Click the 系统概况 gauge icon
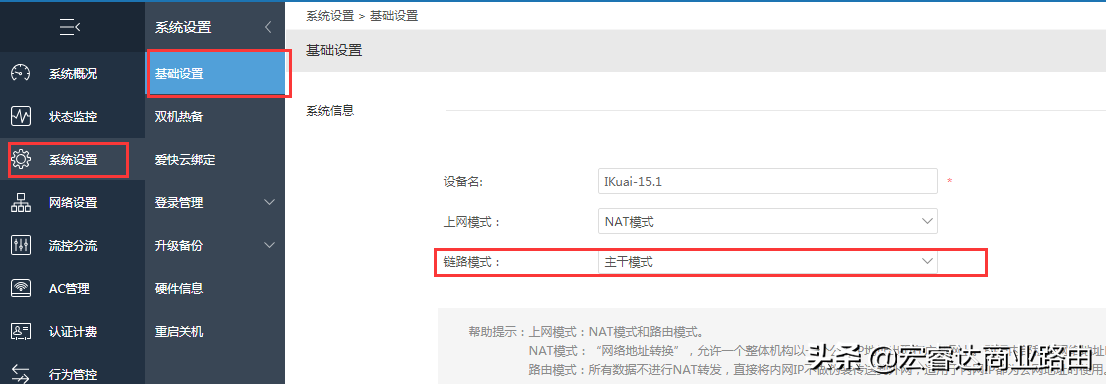Viewport: 1106px width, 384px height. [21, 74]
